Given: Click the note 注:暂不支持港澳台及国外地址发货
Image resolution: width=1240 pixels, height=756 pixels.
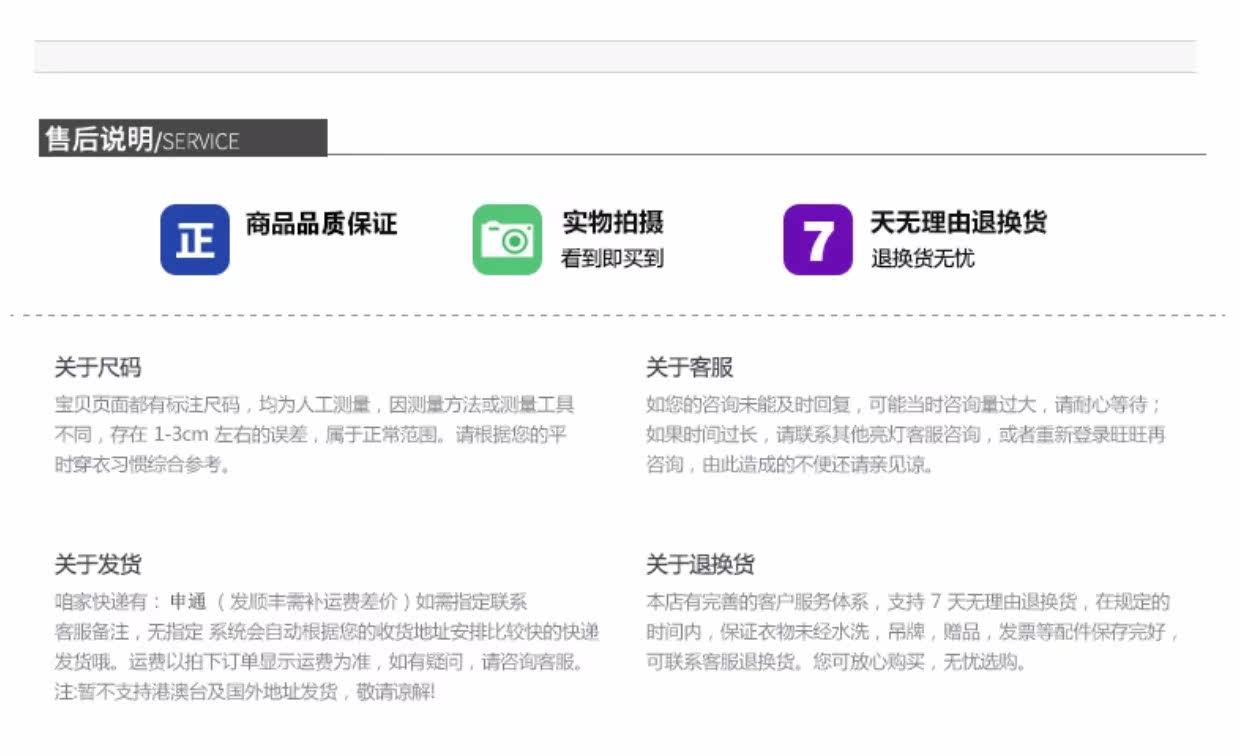Looking at the screenshot, I should pos(245,692).
